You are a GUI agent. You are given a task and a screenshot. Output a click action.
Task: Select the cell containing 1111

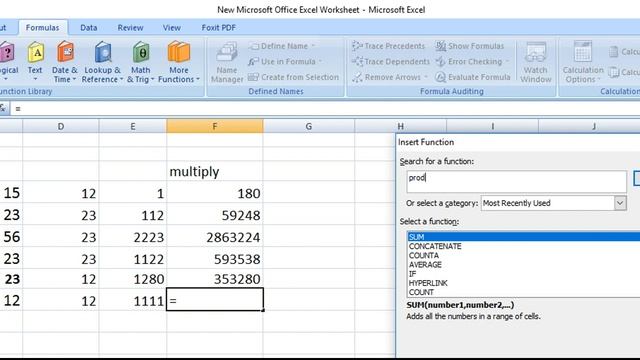pos(133,300)
